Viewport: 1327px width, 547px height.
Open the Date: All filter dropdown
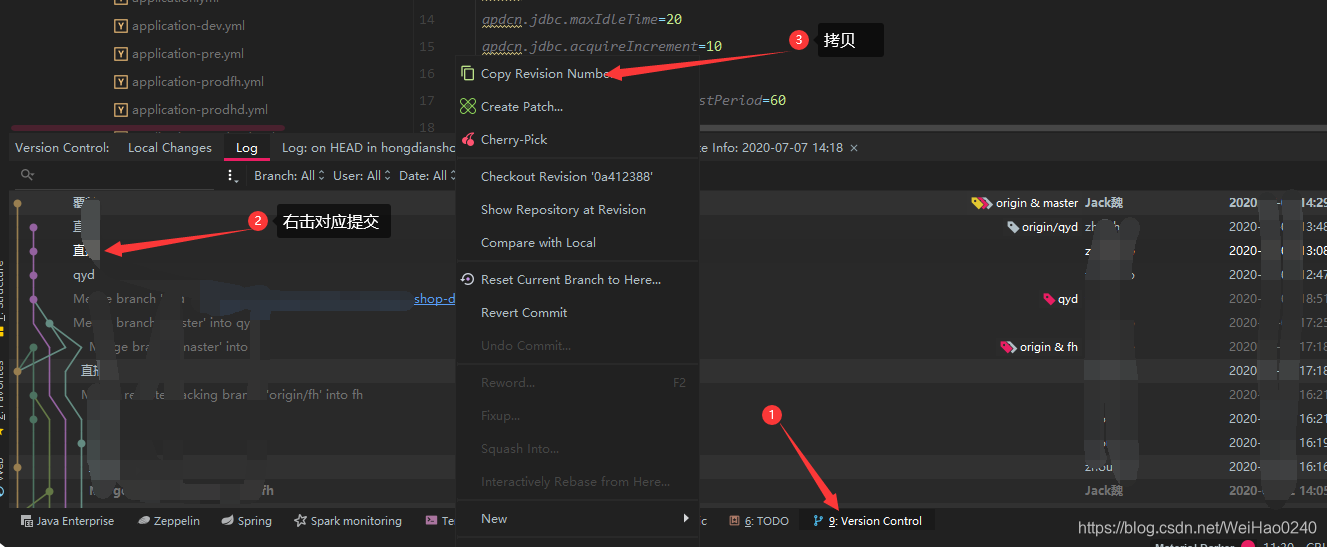[x=428, y=176]
